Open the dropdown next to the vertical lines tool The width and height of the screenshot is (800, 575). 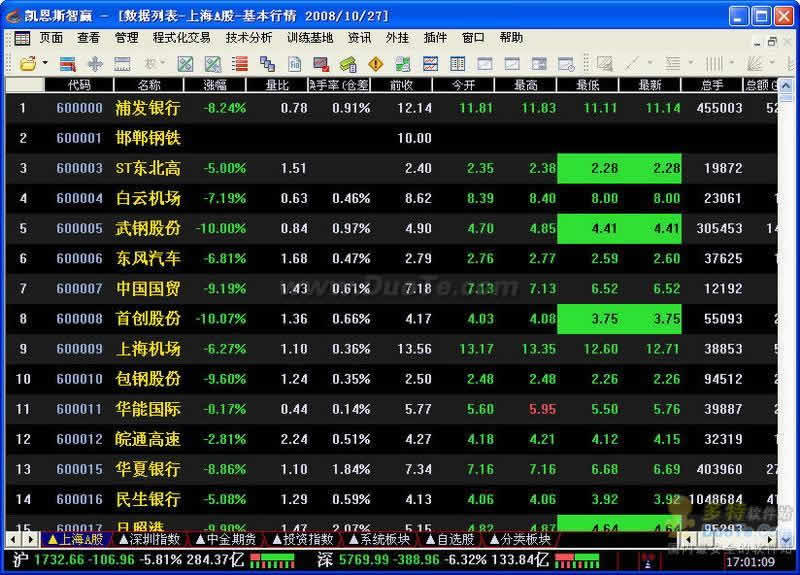[x=732, y=63]
